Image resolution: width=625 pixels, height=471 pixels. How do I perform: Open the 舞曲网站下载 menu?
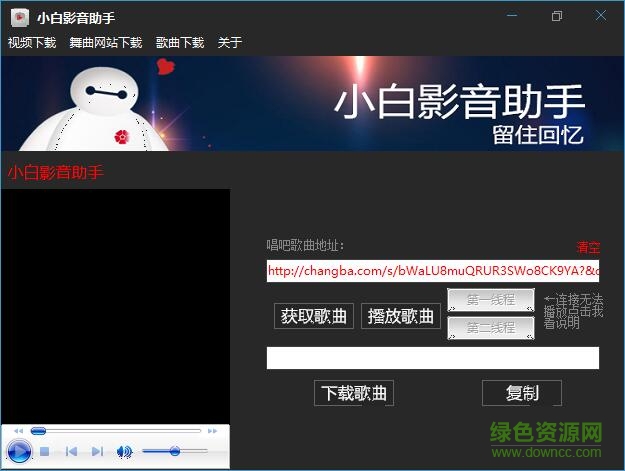[106, 43]
